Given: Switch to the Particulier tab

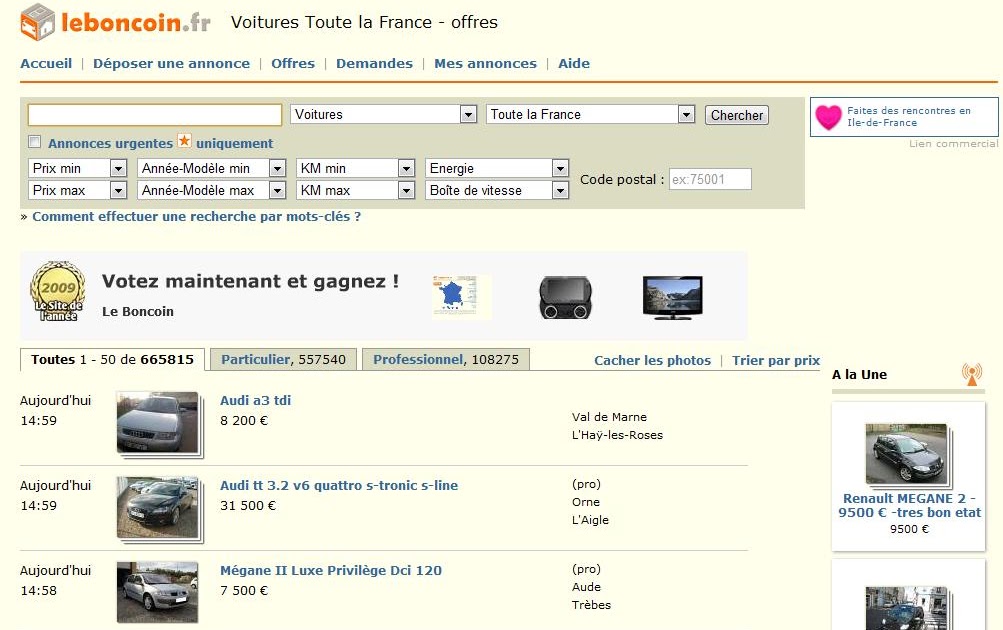Looking at the screenshot, I should point(283,359).
